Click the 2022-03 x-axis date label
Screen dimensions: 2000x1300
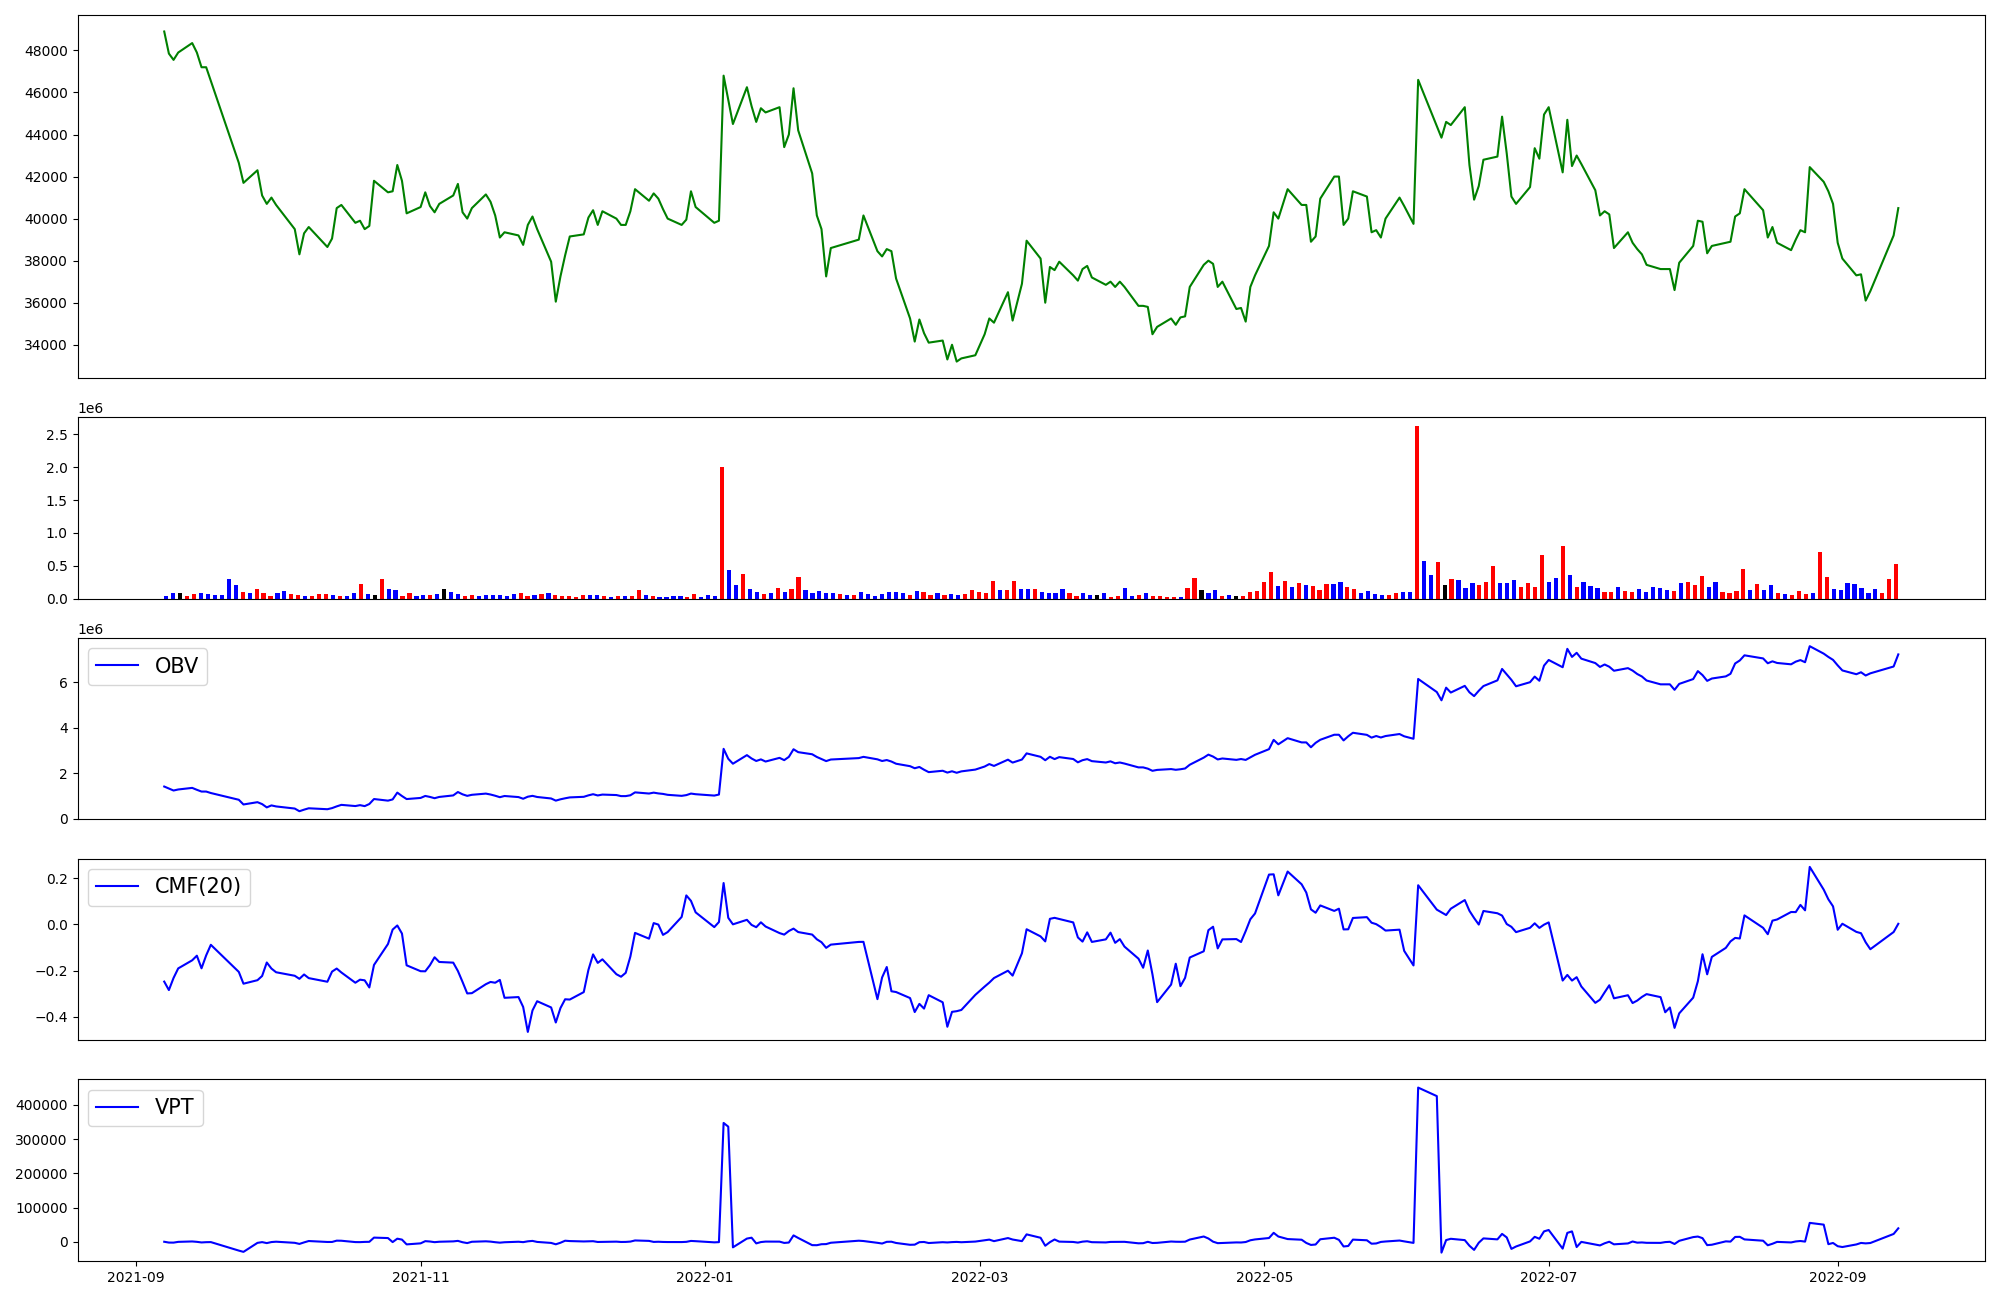[x=980, y=1277]
